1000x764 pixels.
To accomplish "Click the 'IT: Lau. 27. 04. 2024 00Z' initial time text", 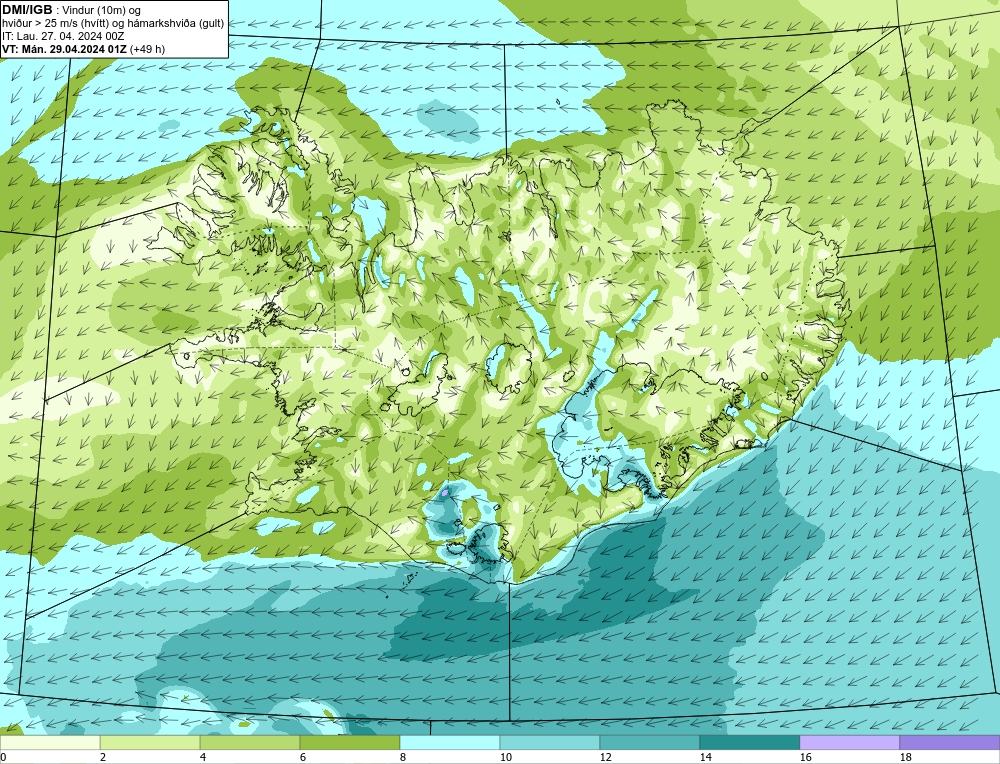I will [63, 36].
